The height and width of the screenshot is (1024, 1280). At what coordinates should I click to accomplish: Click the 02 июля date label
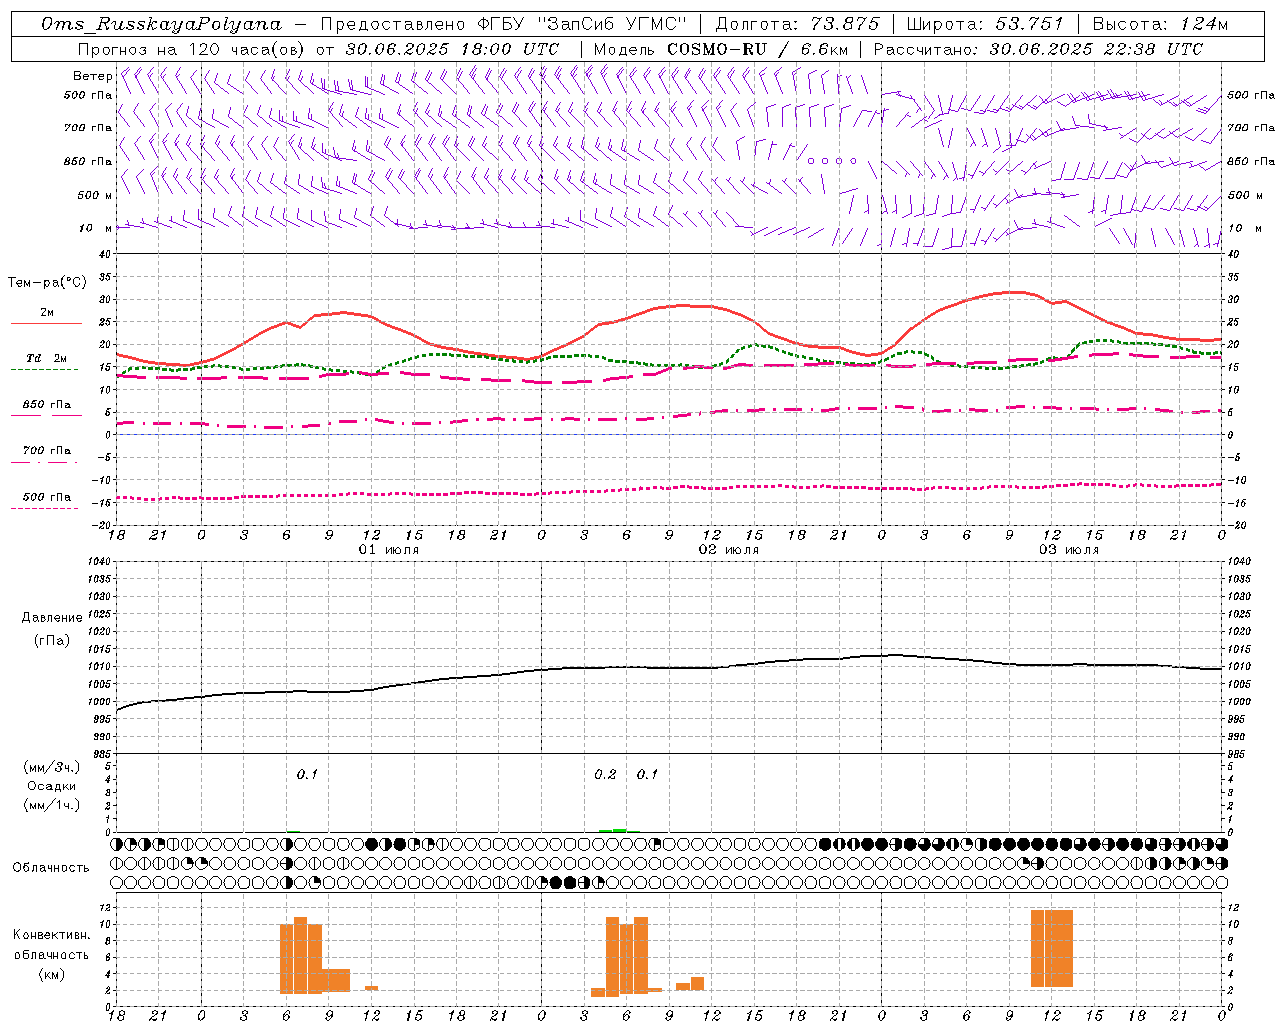click(729, 550)
